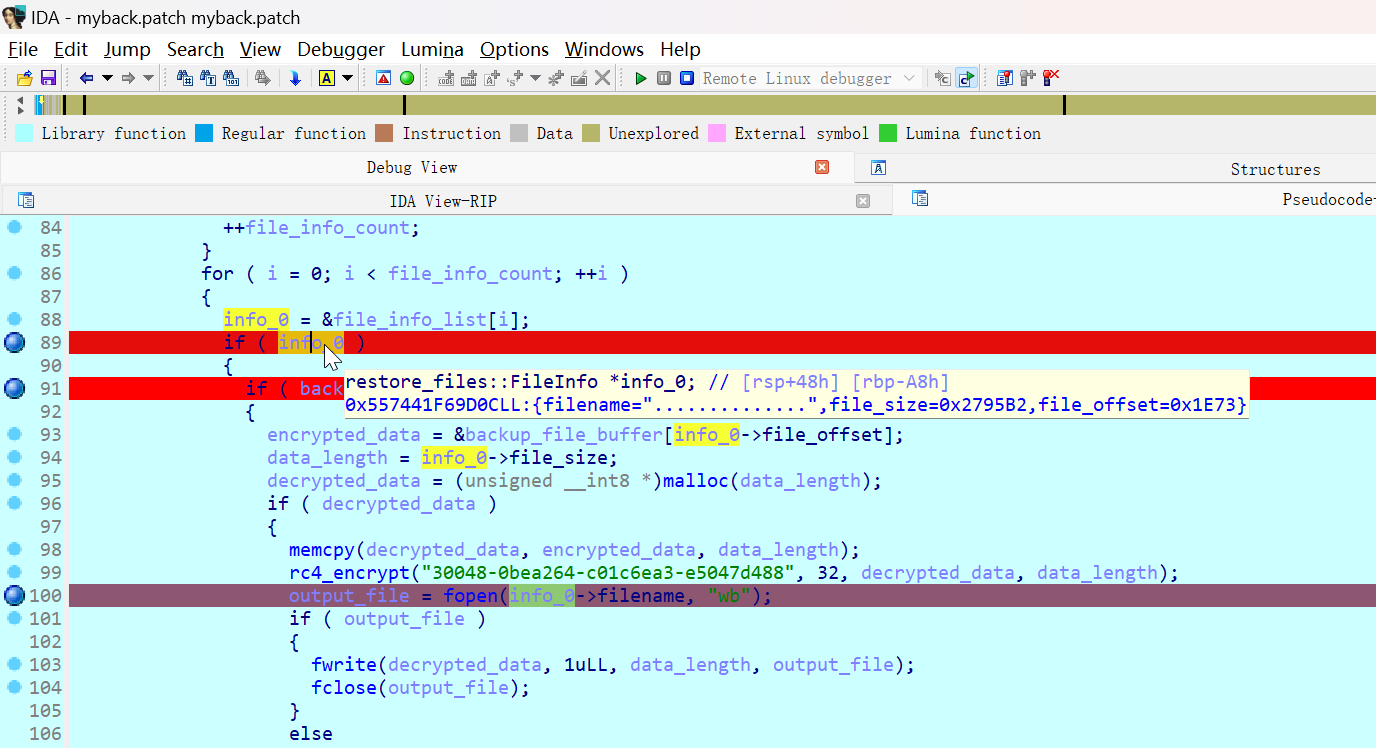Screen dimensions: 1376x748
Task: Click the Save database floppy icon
Action: coord(48,78)
